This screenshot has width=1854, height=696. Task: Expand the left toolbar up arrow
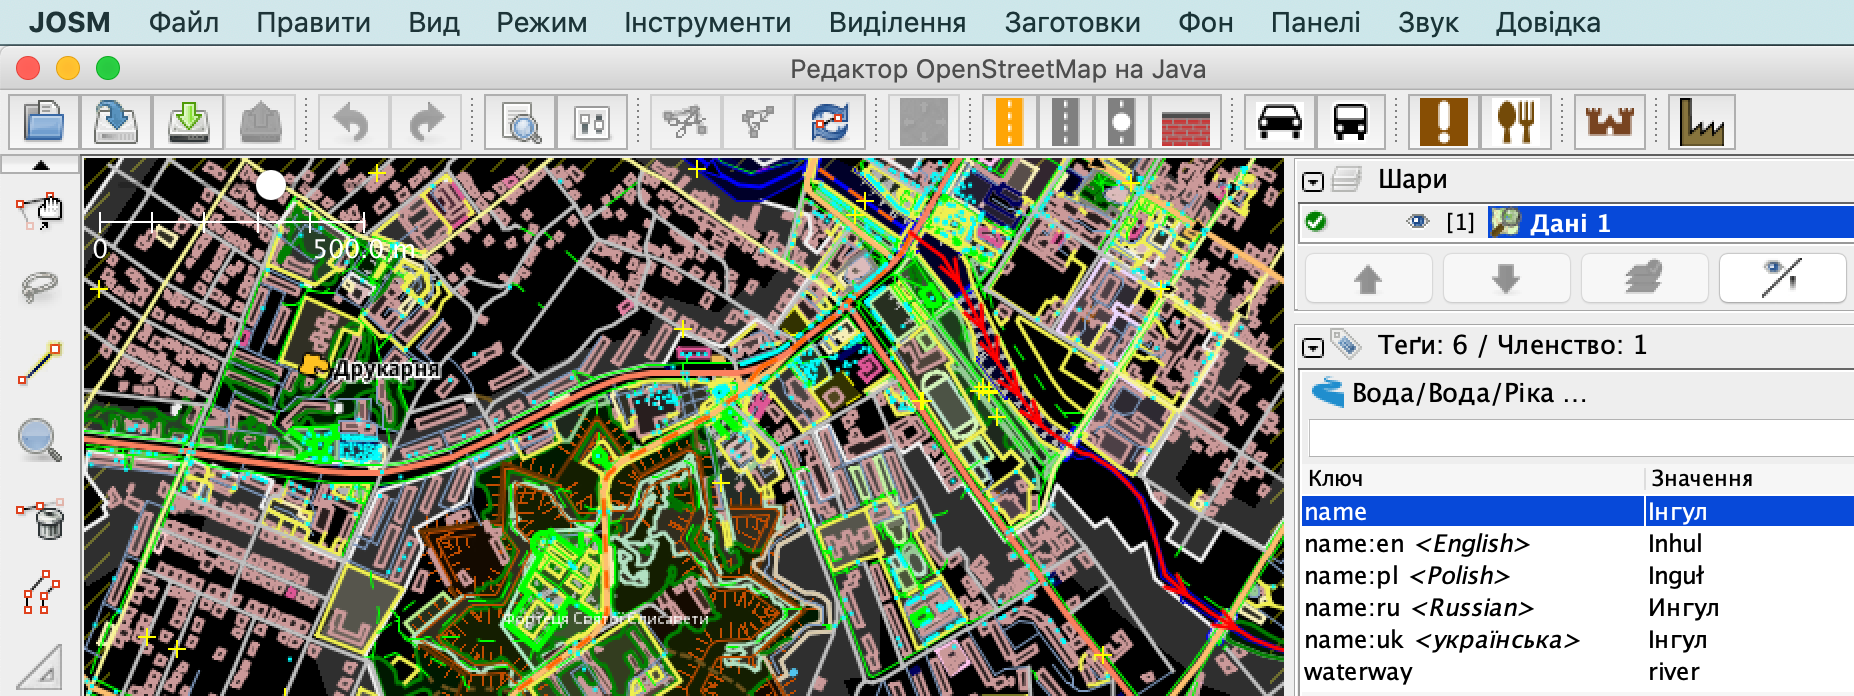coord(40,165)
